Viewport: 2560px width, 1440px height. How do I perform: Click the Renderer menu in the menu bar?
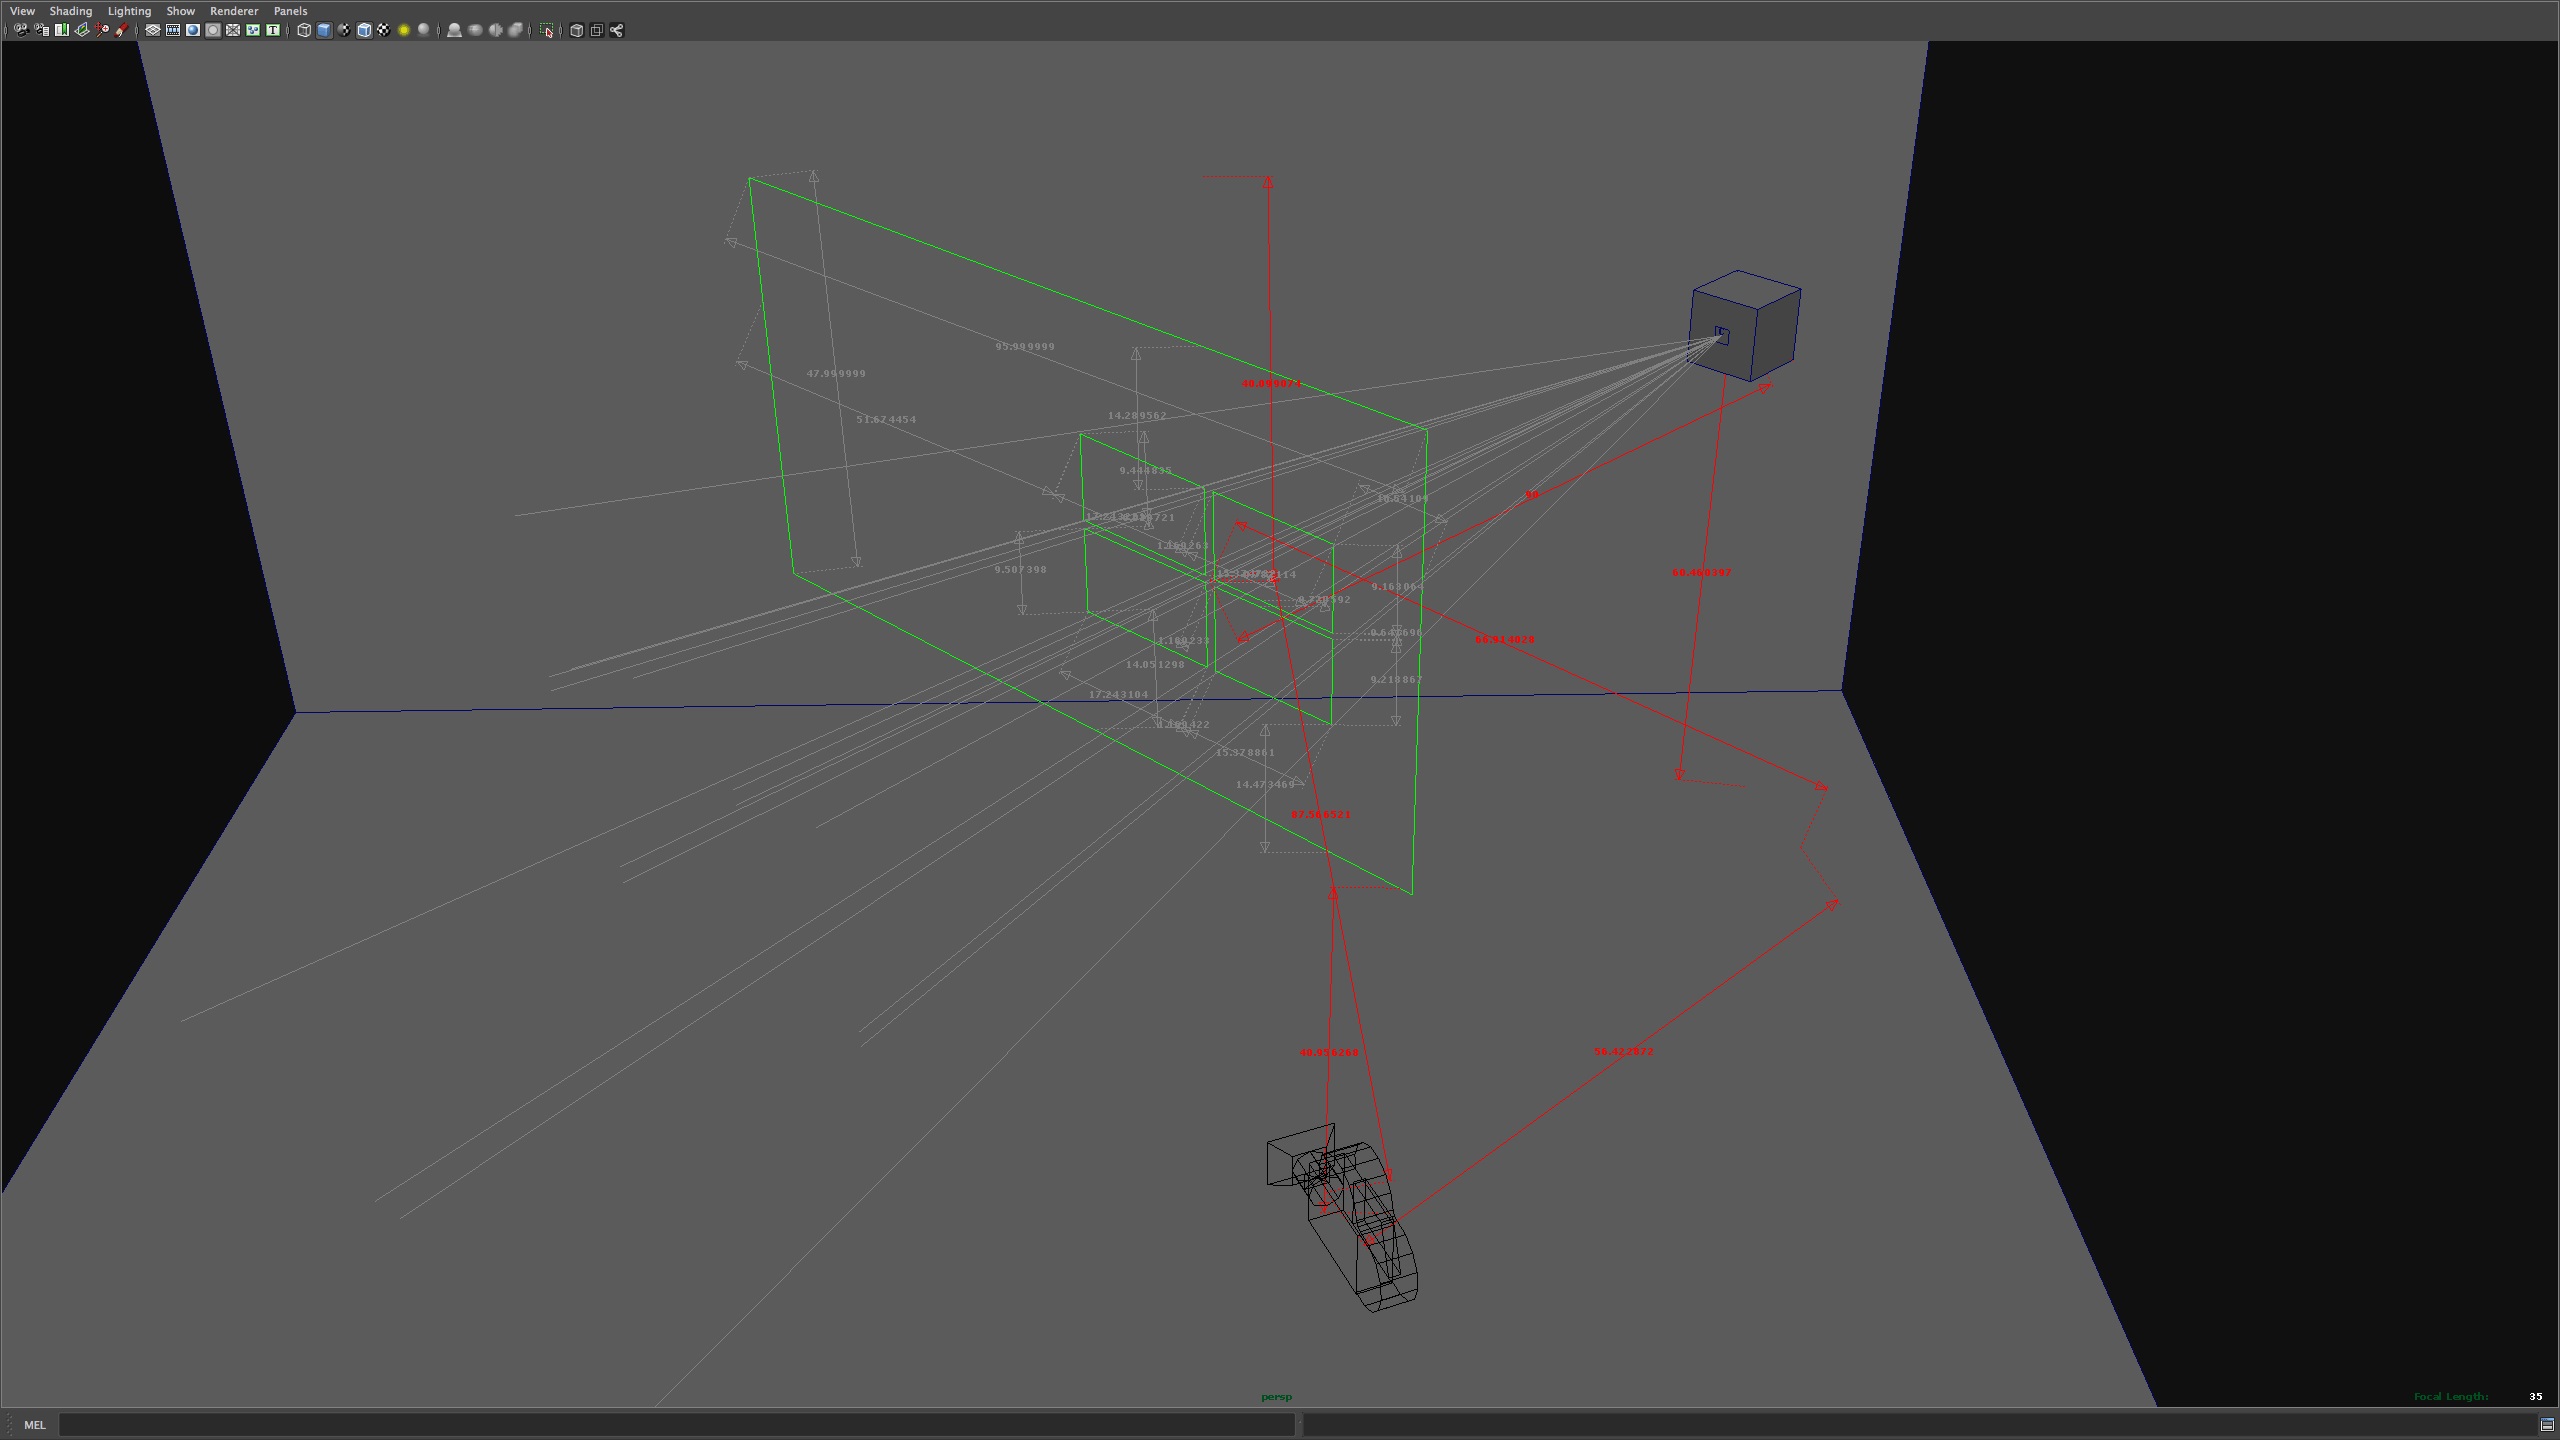click(x=234, y=11)
